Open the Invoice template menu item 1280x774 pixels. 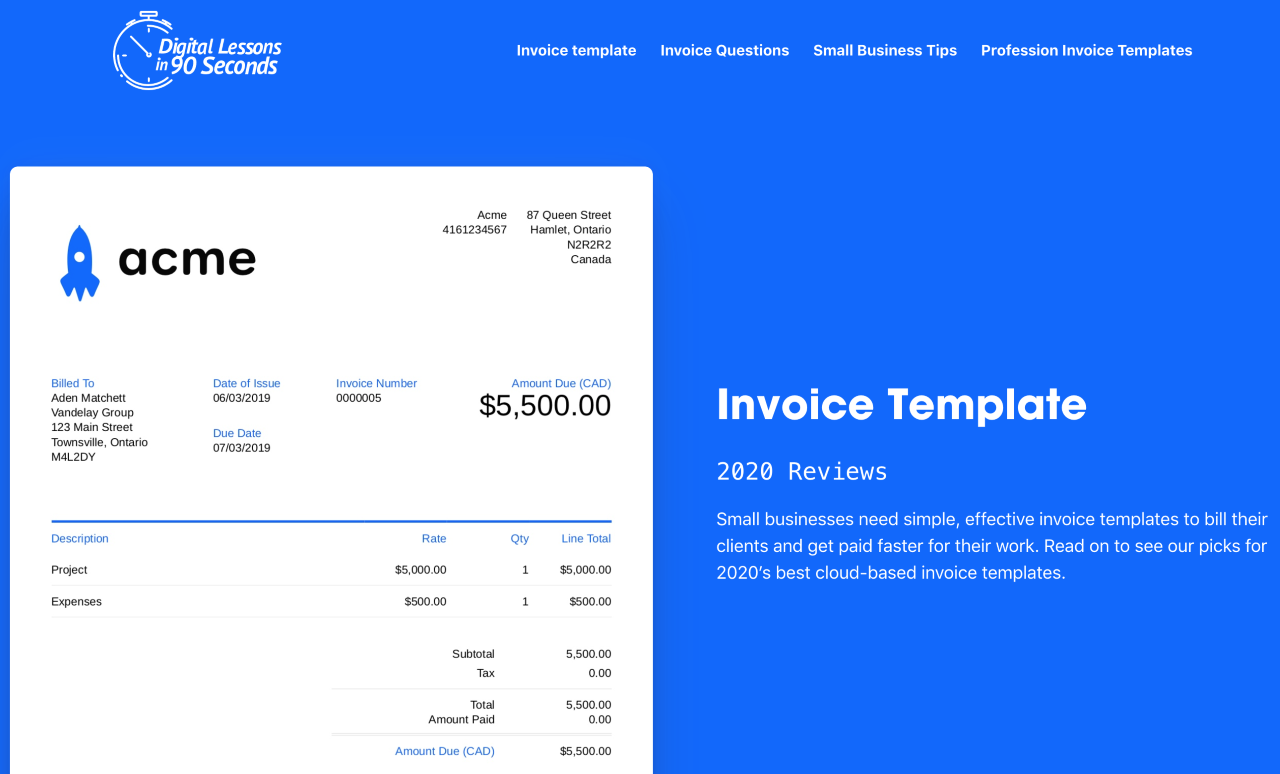576,50
